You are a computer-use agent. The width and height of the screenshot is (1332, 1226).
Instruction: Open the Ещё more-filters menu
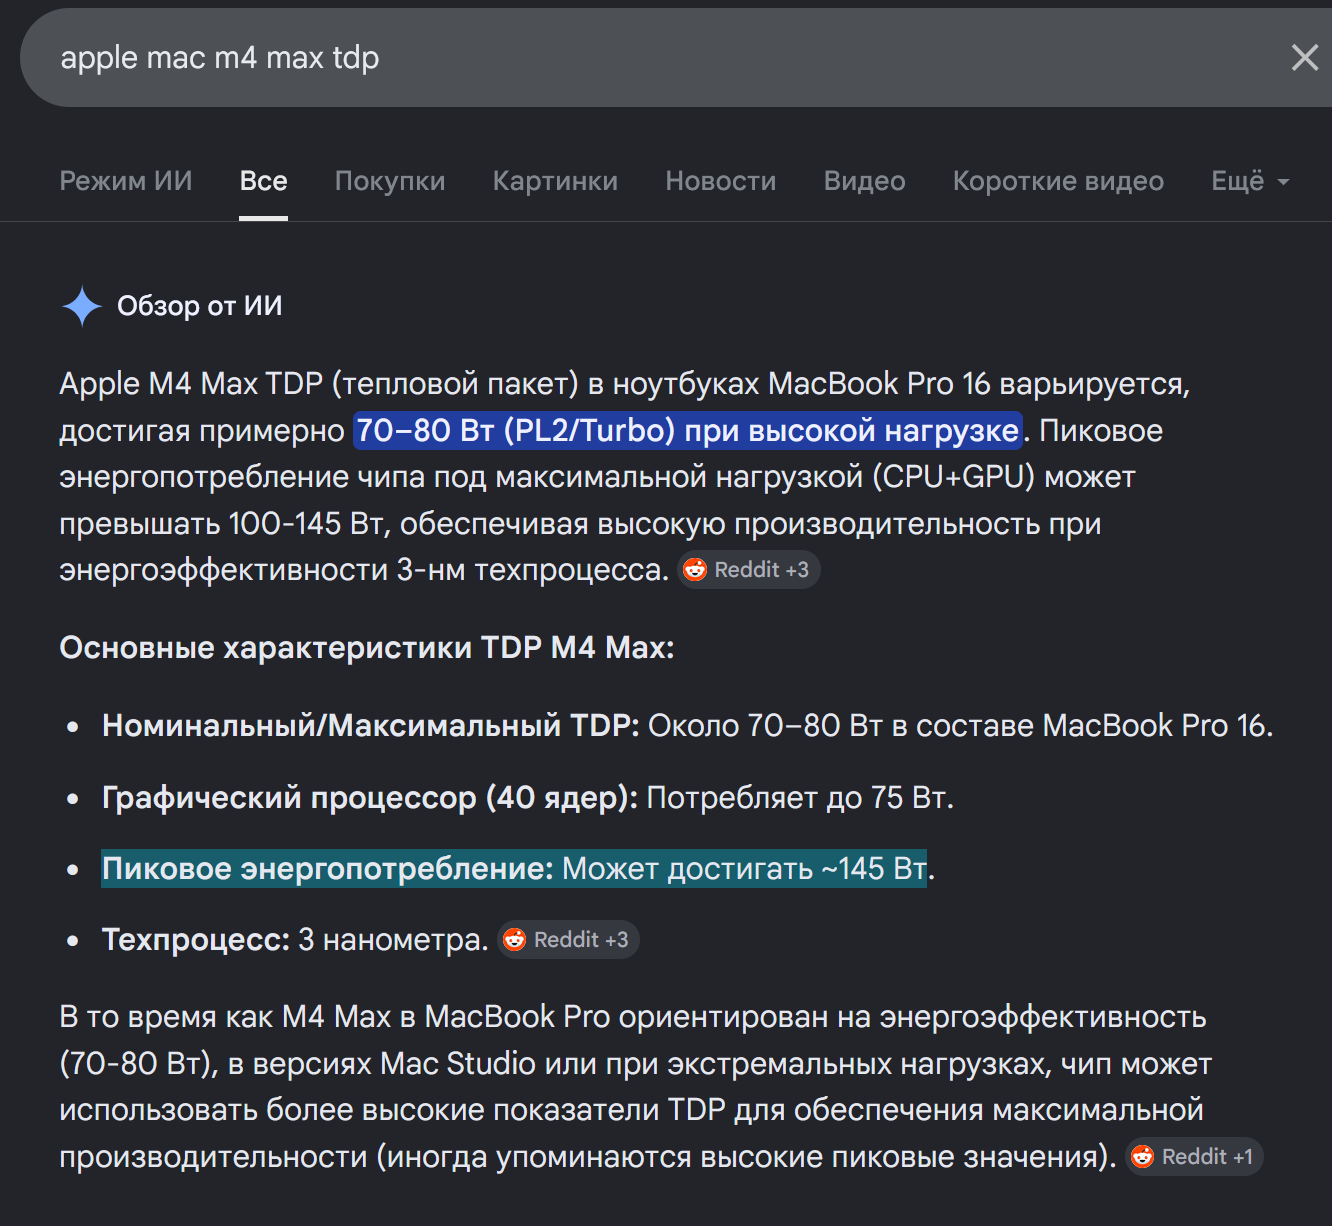click(x=1250, y=181)
